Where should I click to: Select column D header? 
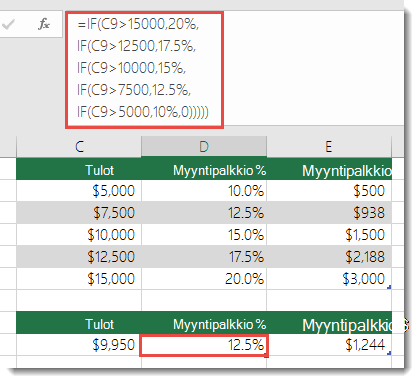(204, 147)
